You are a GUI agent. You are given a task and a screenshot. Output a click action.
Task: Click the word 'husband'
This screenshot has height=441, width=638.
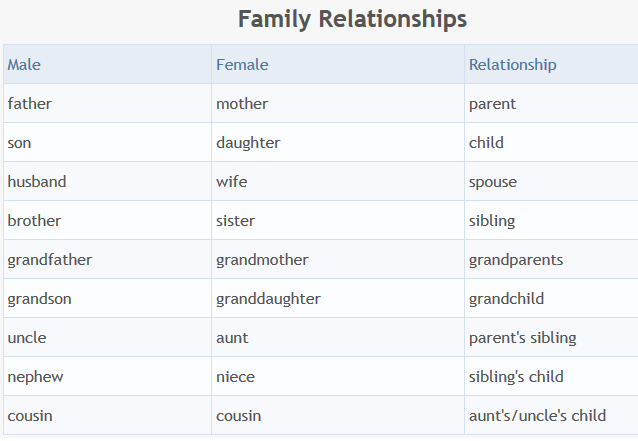(37, 181)
